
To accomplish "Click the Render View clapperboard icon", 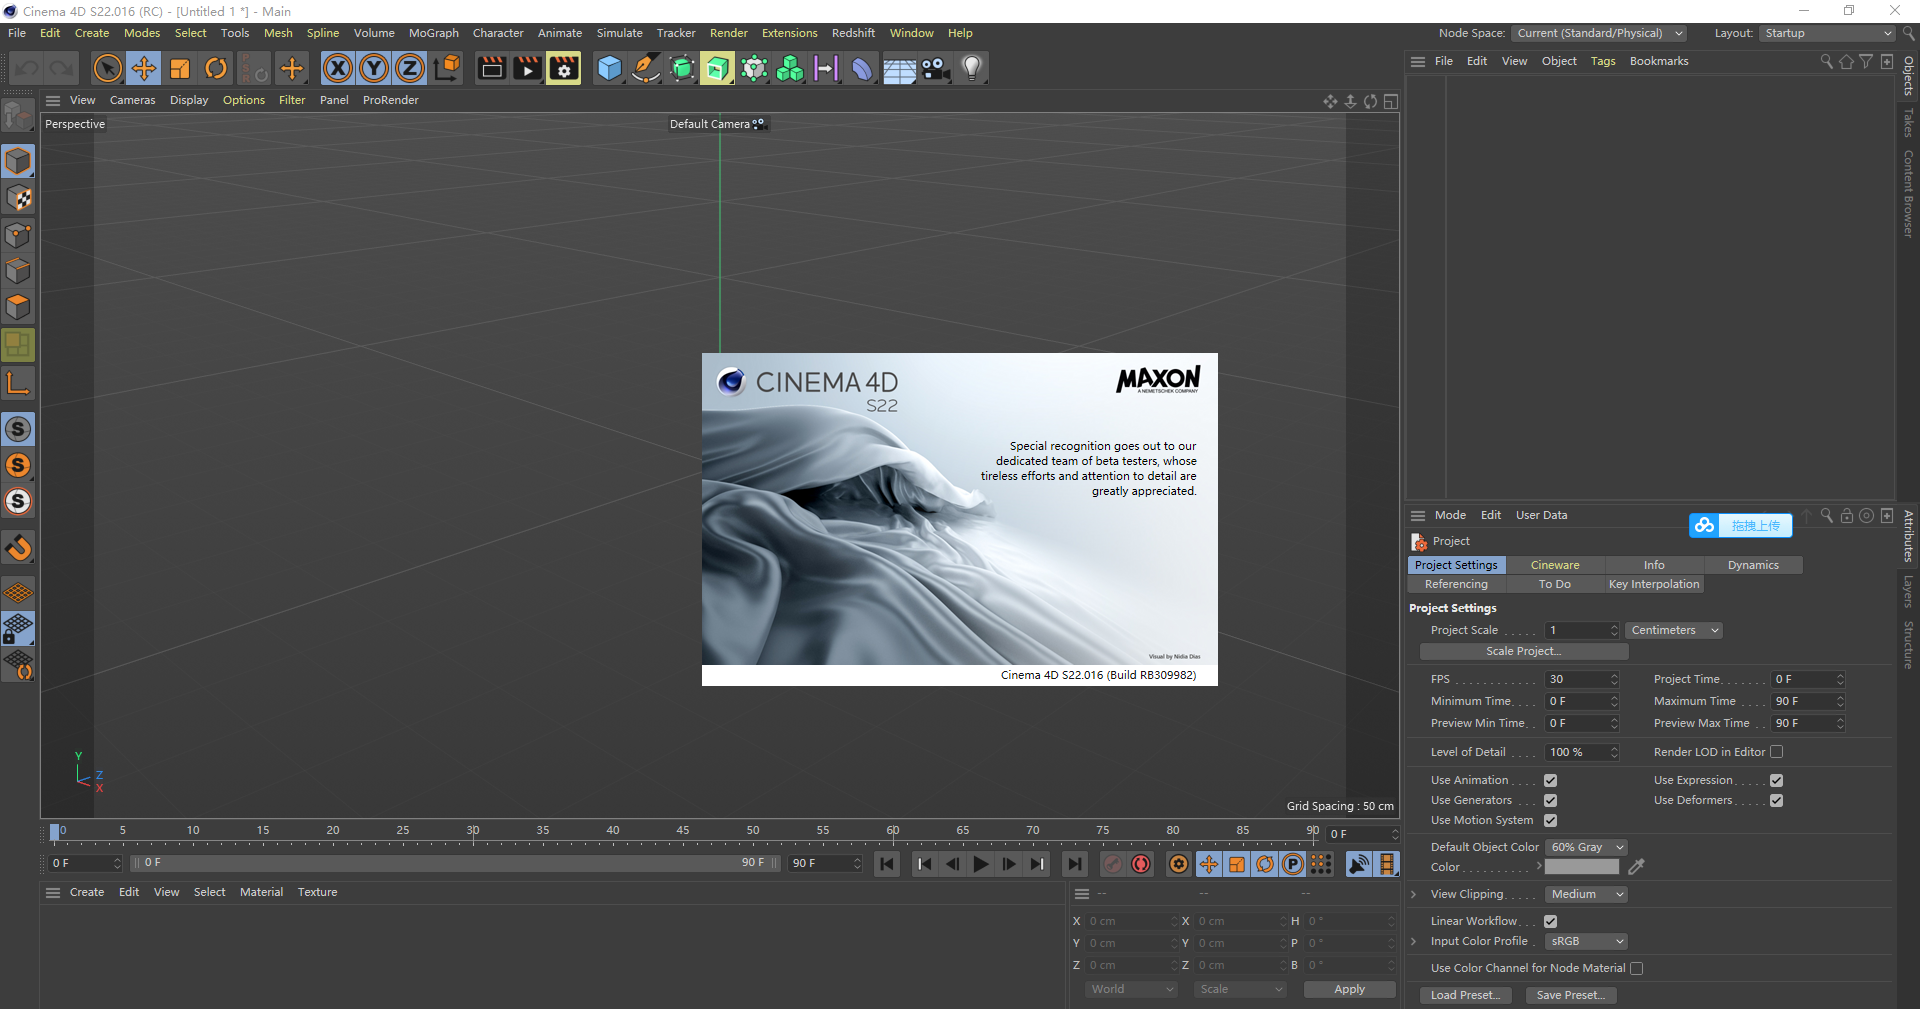I will (491, 68).
